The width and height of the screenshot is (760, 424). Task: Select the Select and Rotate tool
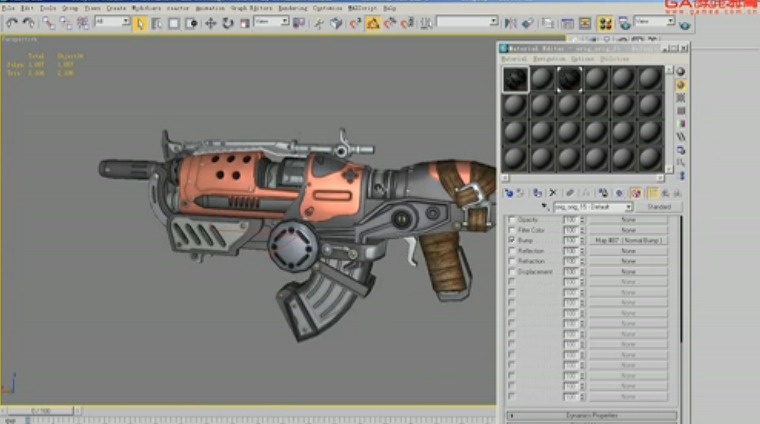click(228, 23)
